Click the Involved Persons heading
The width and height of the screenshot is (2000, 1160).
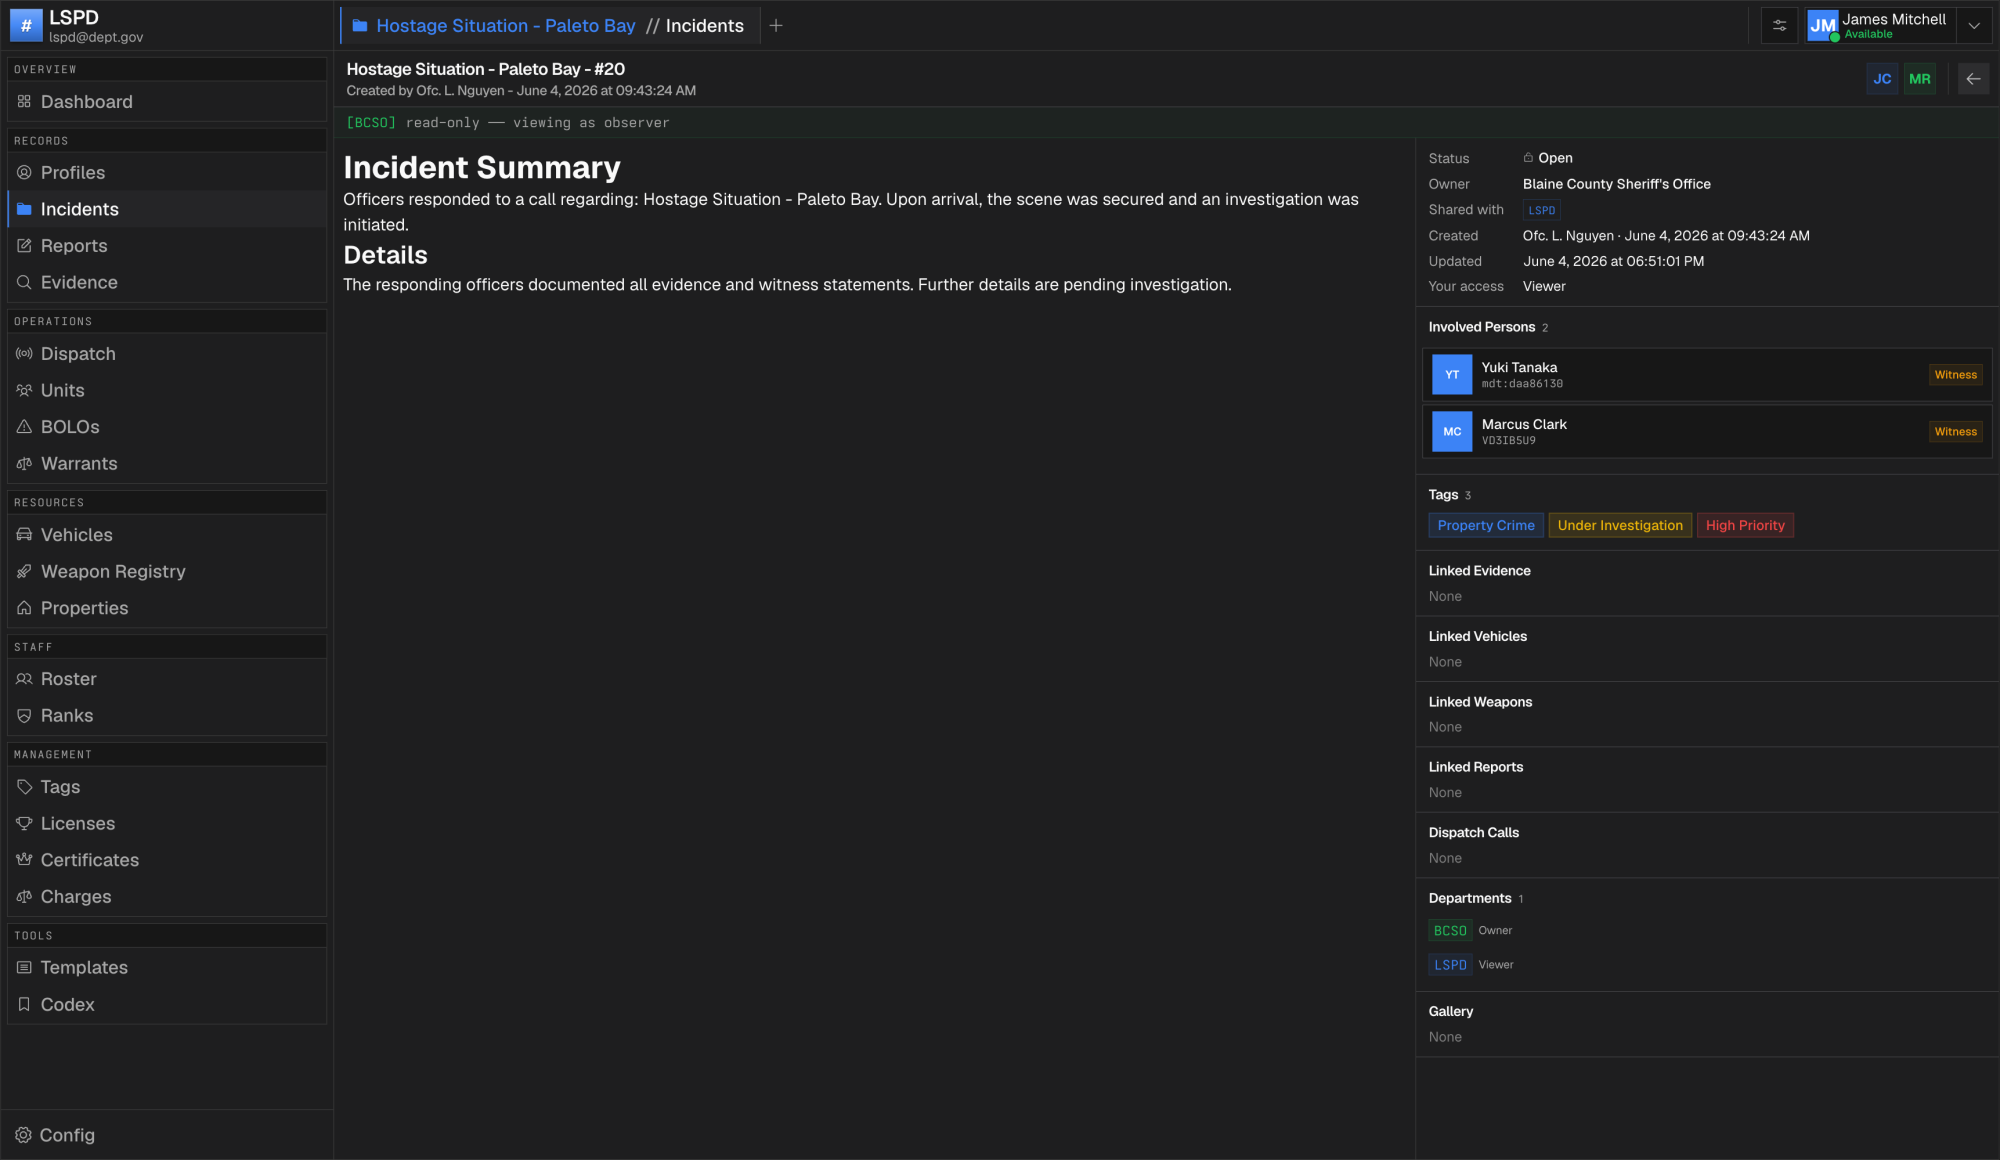click(x=1481, y=327)
